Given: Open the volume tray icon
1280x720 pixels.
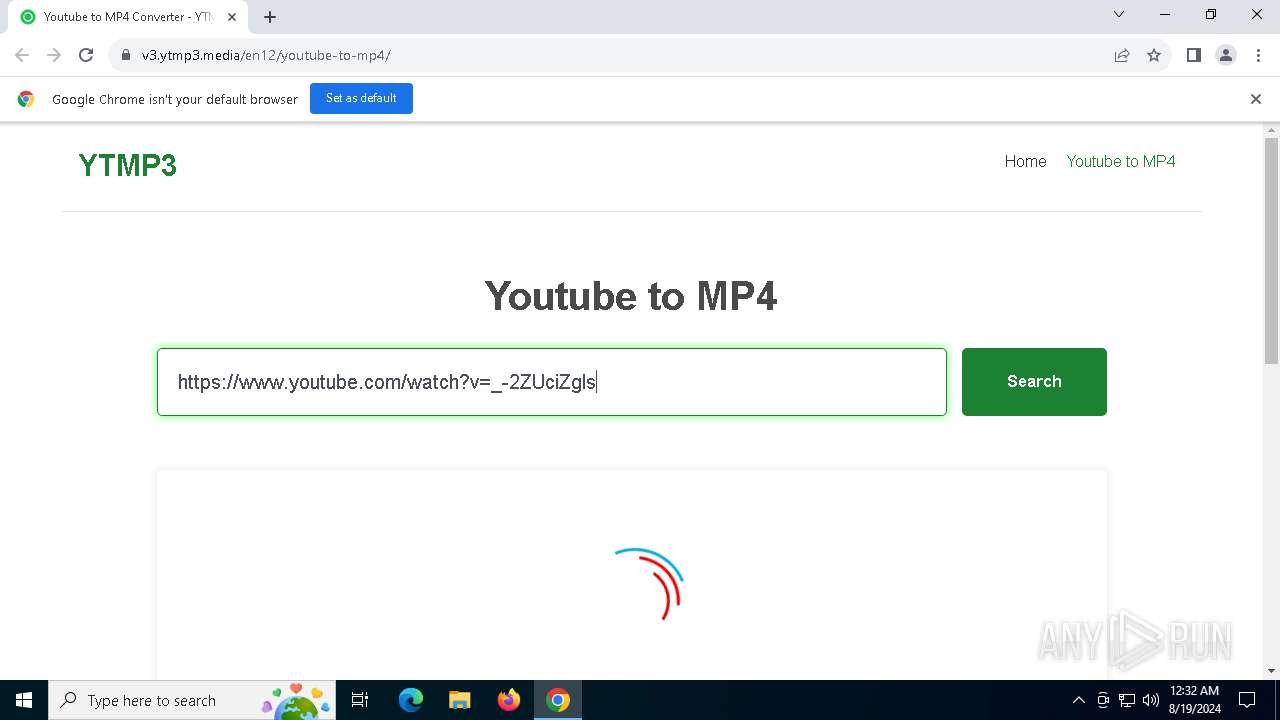Looking at the screenshot, I should pos(1151,700).
